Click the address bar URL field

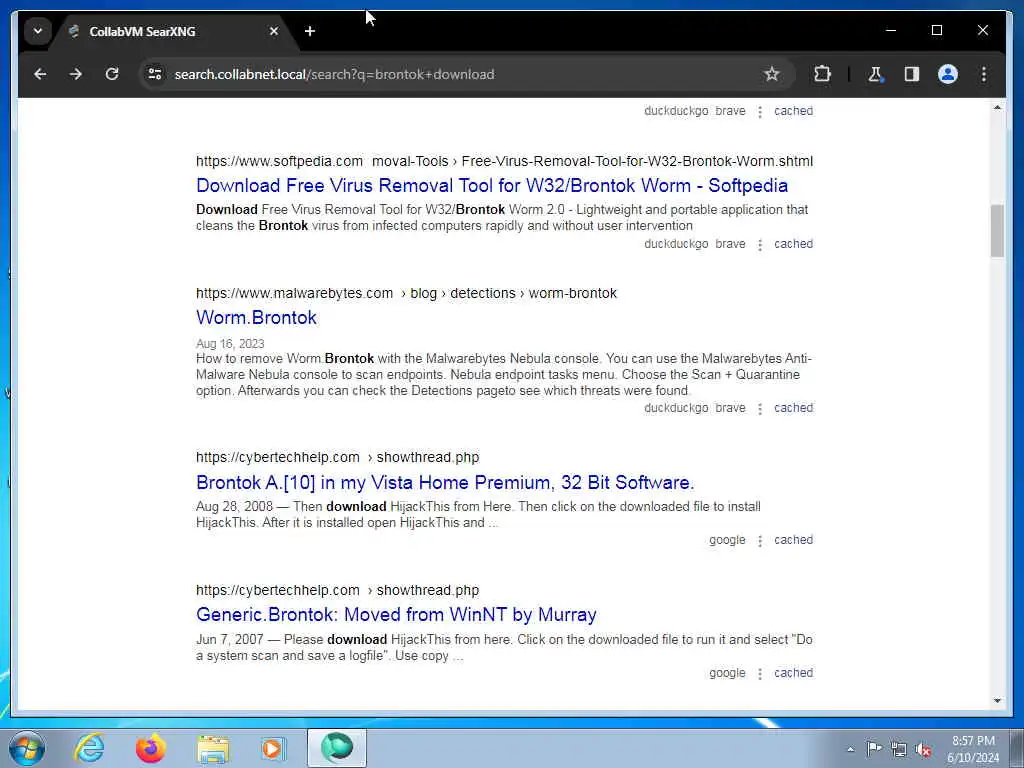pos(457,74)
